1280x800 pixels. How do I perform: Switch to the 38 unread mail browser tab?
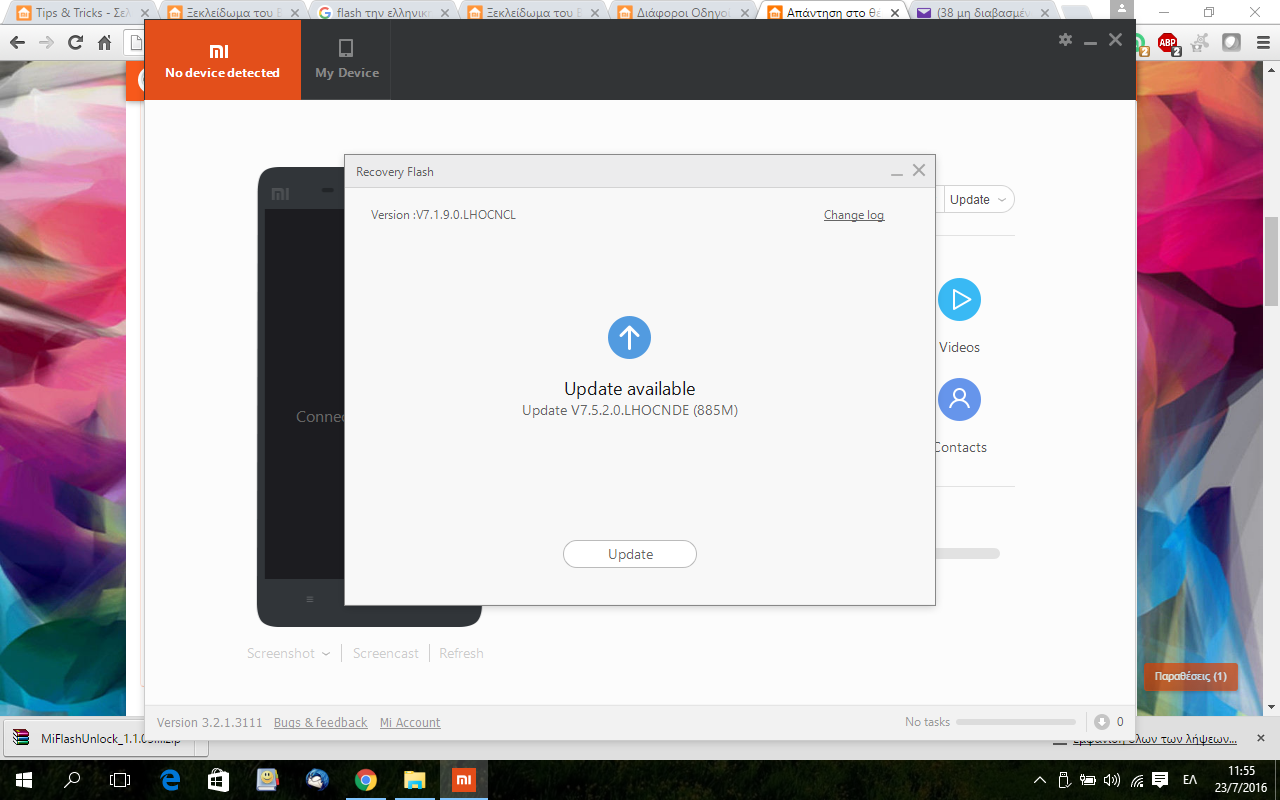click(984, 13)
